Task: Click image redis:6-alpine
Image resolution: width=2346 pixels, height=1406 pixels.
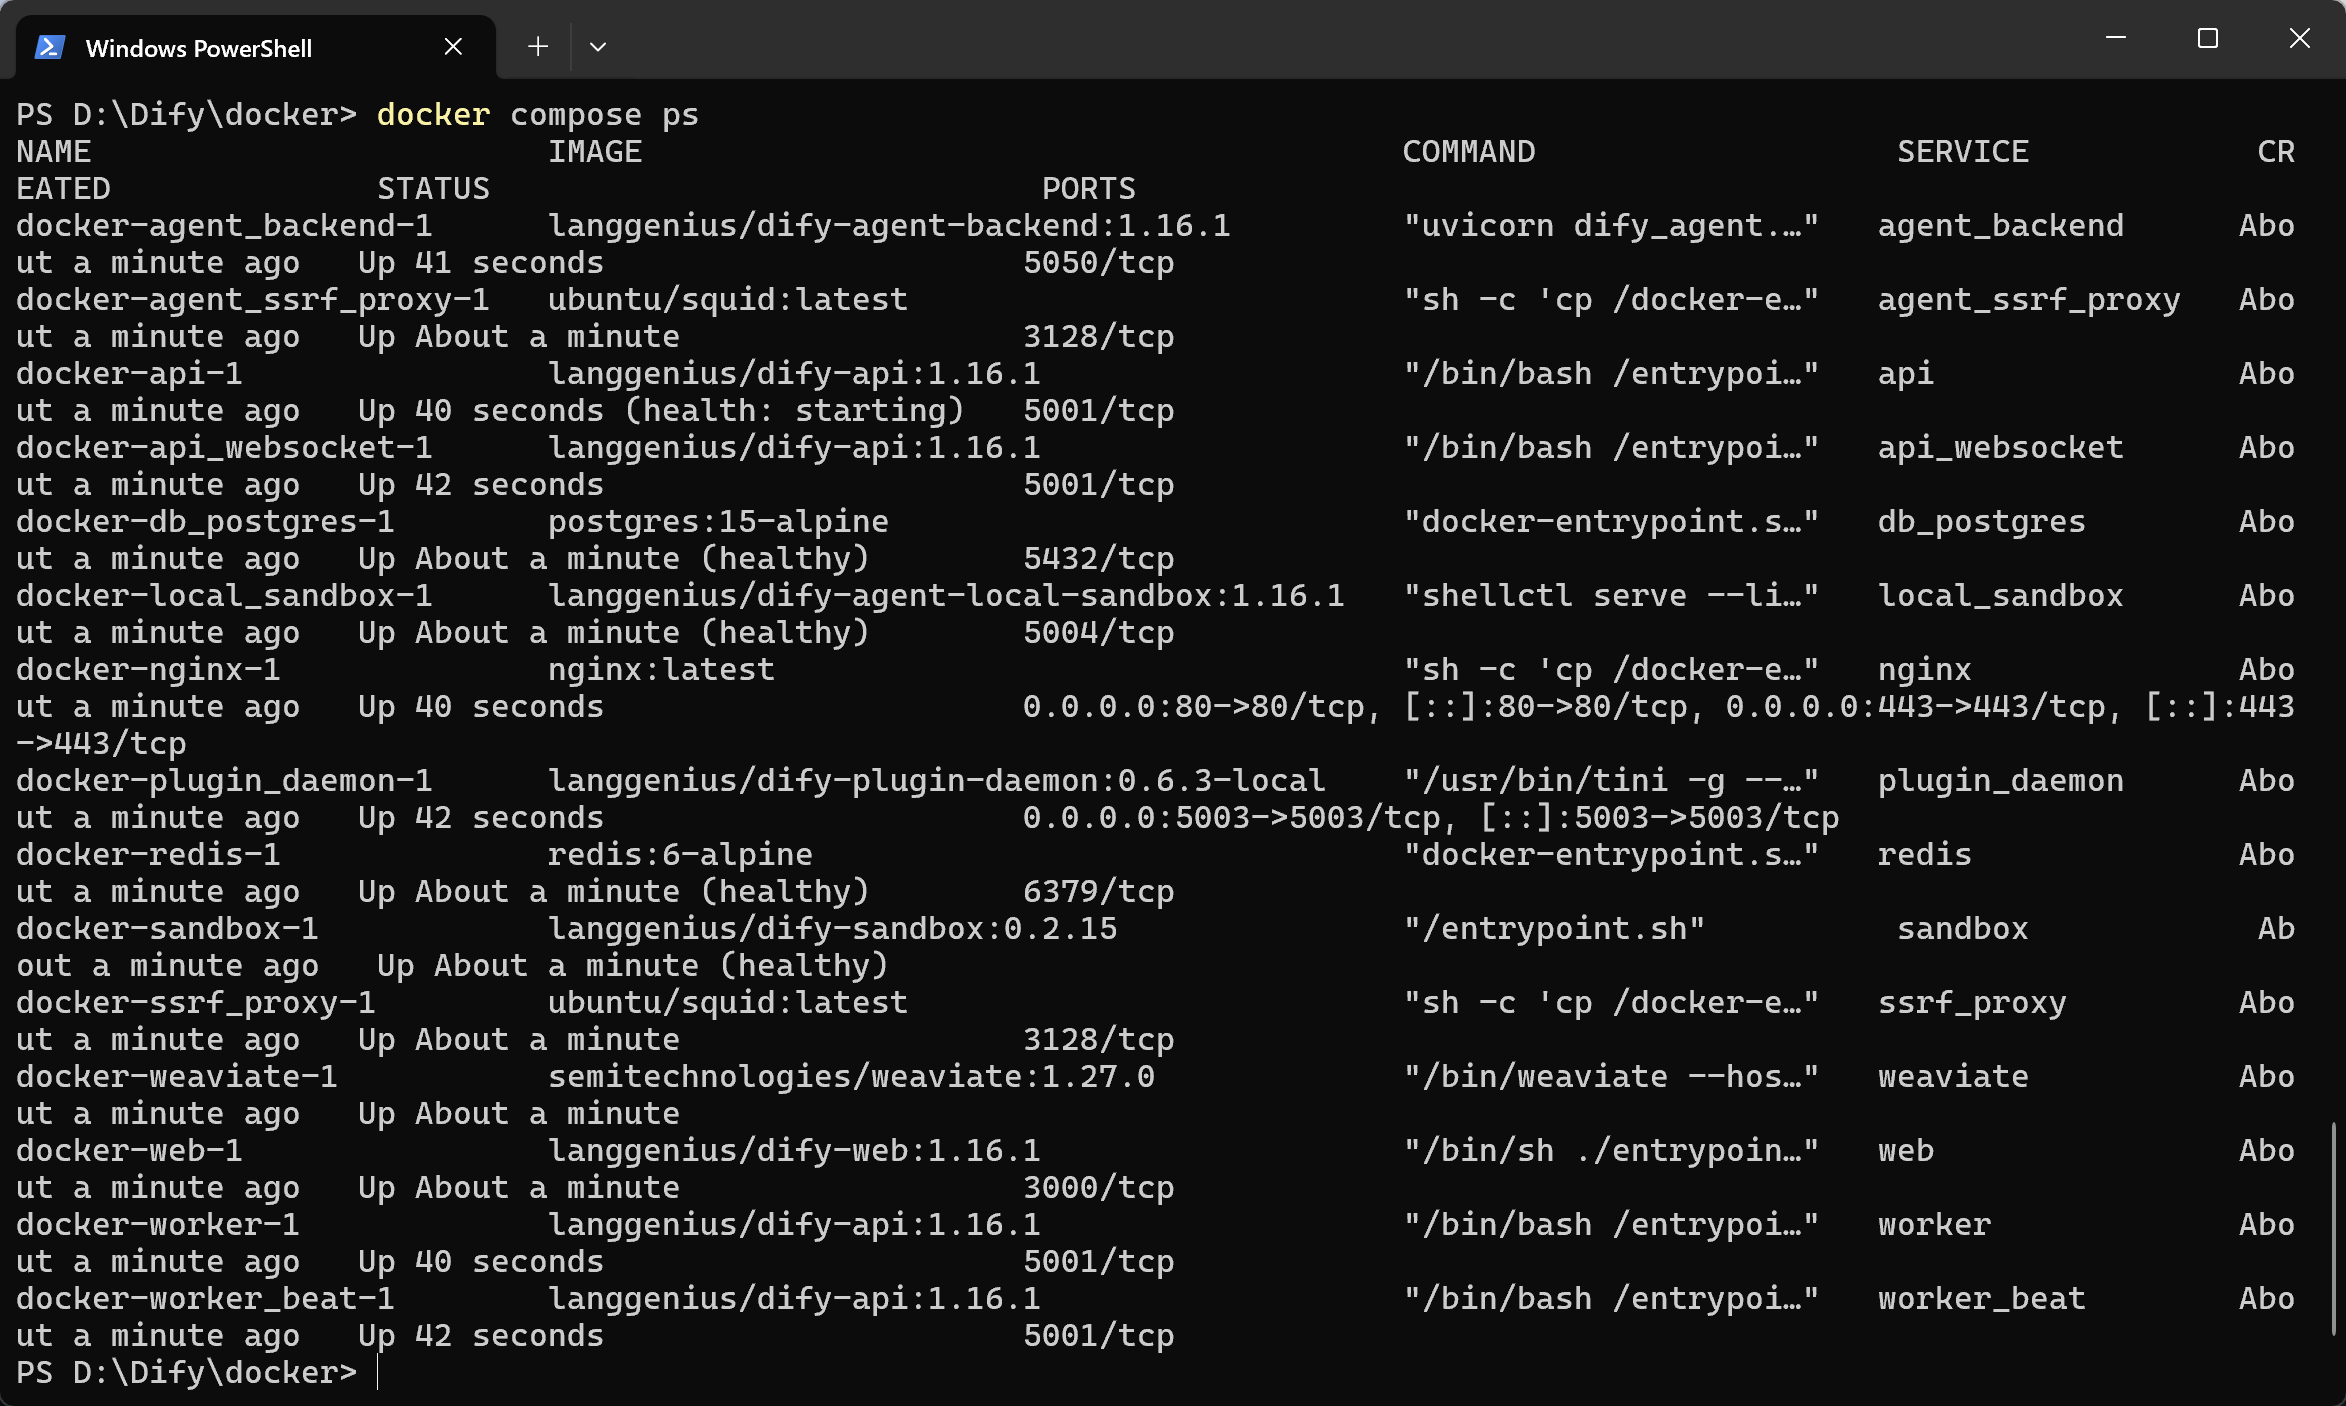Action: (x=681, y=855)
